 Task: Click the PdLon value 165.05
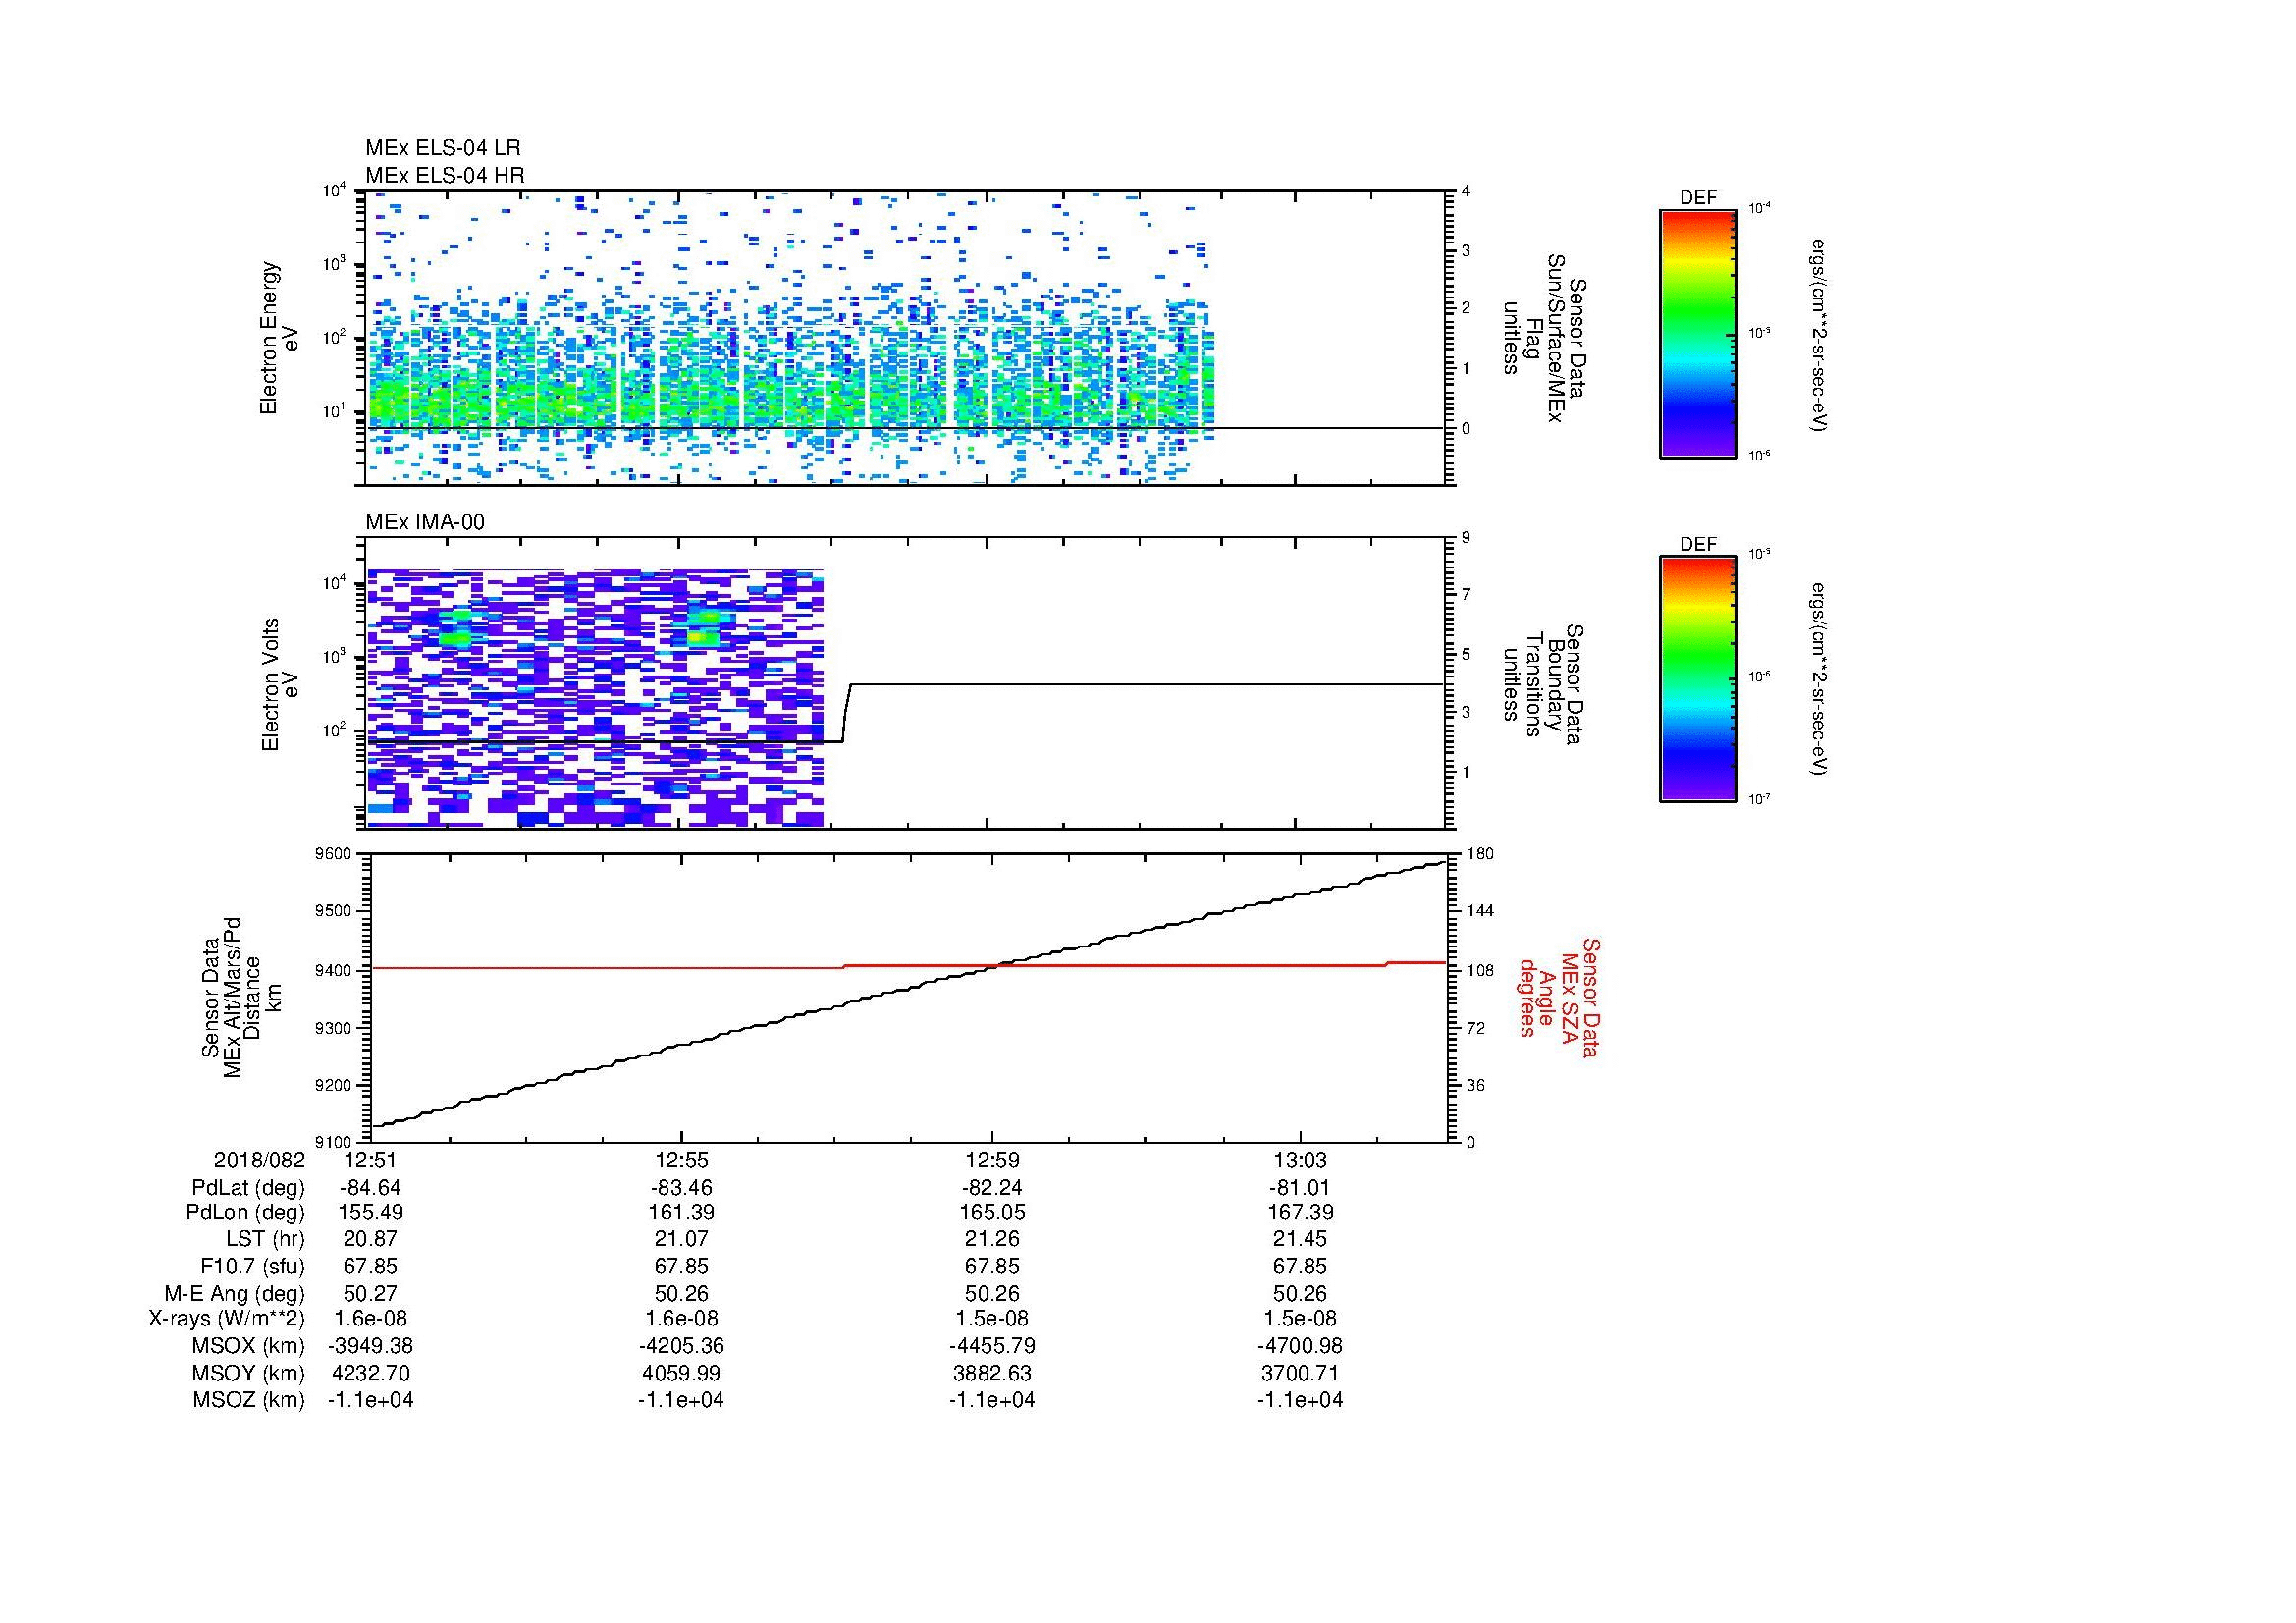[992, 1213]
